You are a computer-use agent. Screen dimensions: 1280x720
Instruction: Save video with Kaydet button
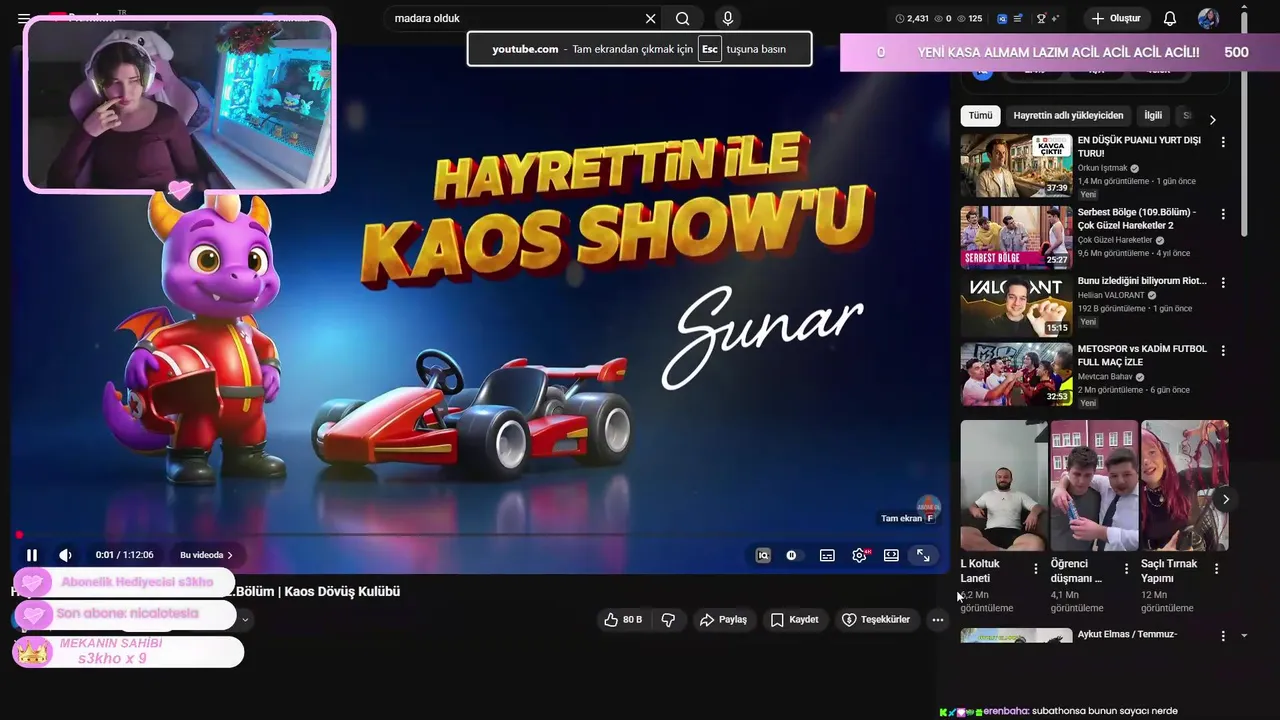pyautogui.click(x=794, y=620)
